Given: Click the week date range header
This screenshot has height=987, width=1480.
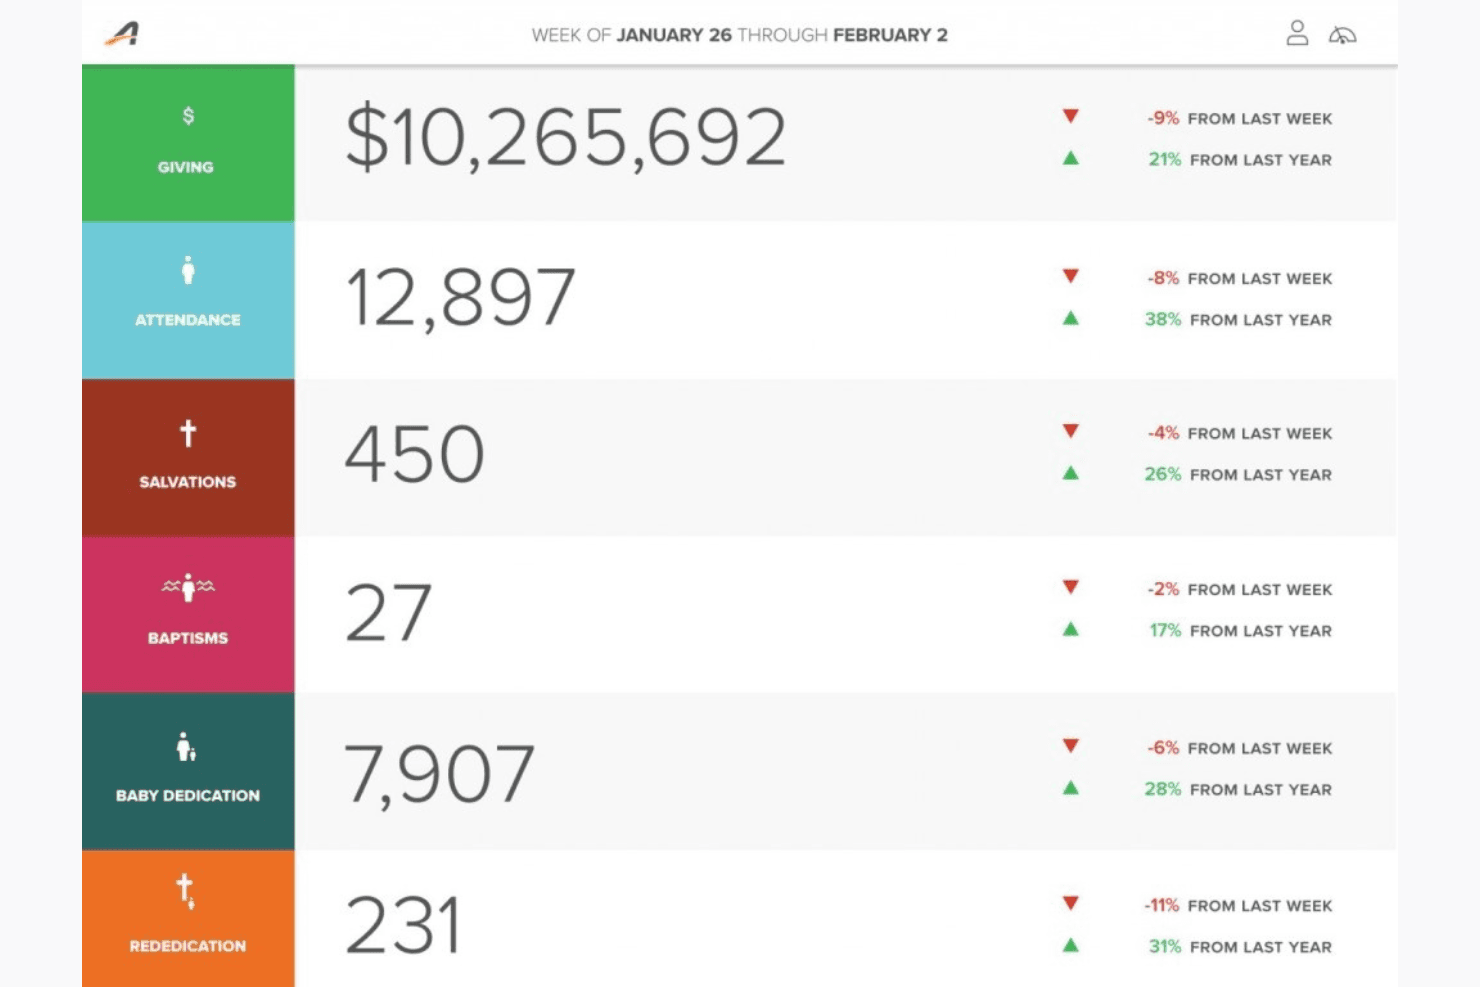Looking at the screenshot, I should [739, 35].
